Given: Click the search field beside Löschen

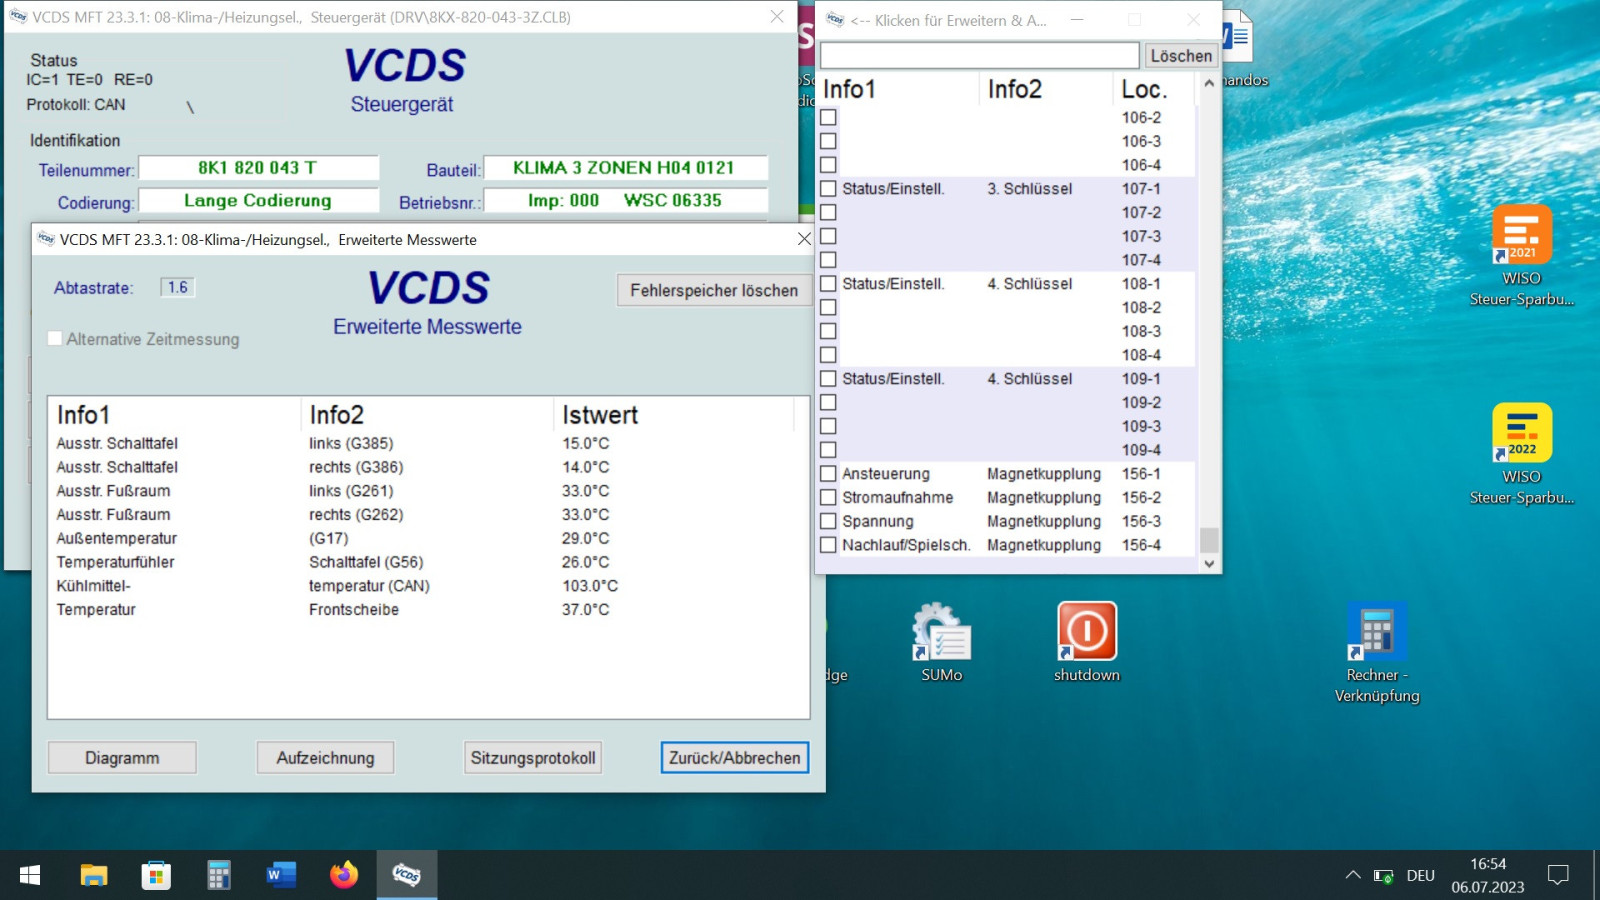Looking at the screenshot, I should (x=979, y=56).
